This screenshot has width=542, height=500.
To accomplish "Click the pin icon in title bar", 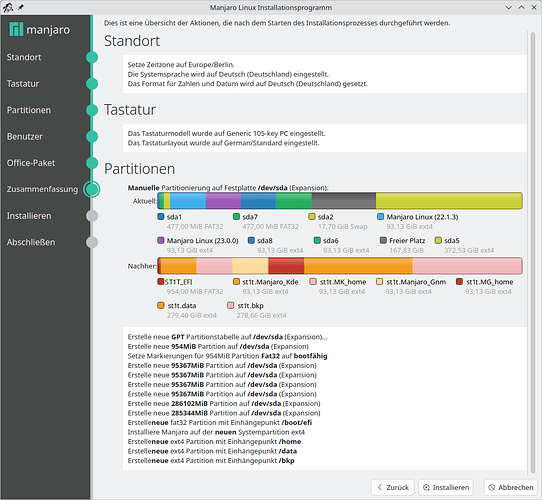I will point(21,7).
